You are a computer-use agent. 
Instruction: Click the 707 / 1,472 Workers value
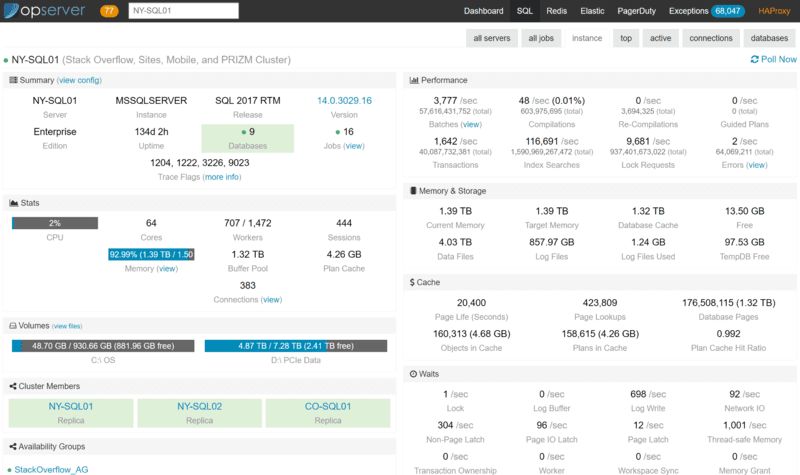tap(247, 223)
